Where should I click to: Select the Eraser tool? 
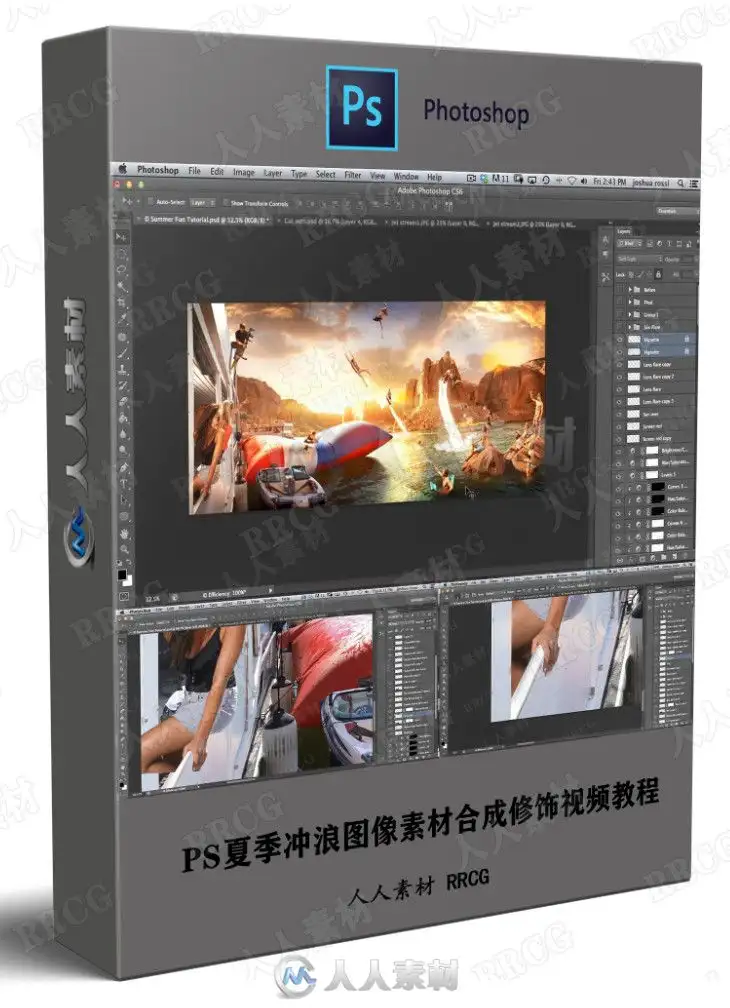tap(121, 402)
